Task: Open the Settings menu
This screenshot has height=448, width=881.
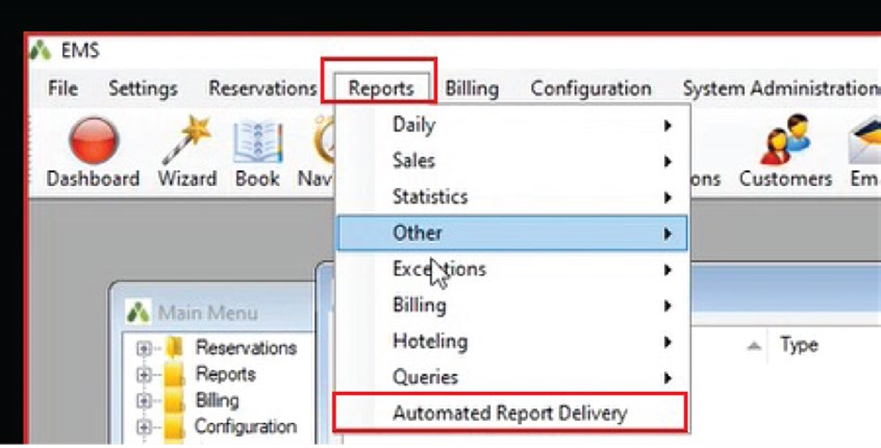Action: pos(143,88)
